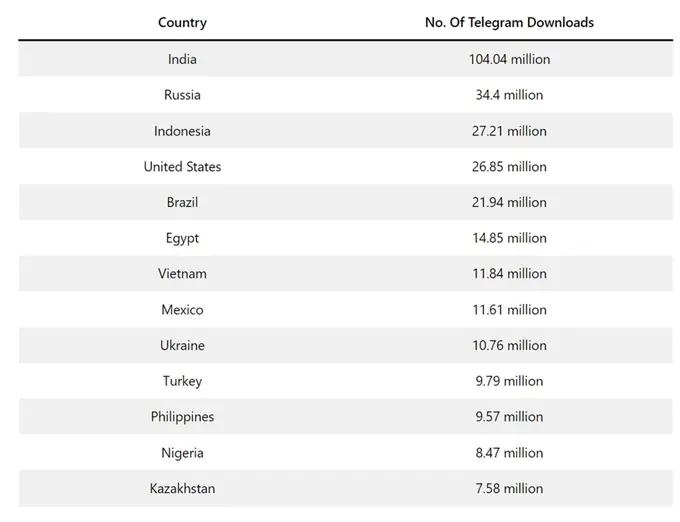Select the Kazakhstan row label

click(182, 489)
